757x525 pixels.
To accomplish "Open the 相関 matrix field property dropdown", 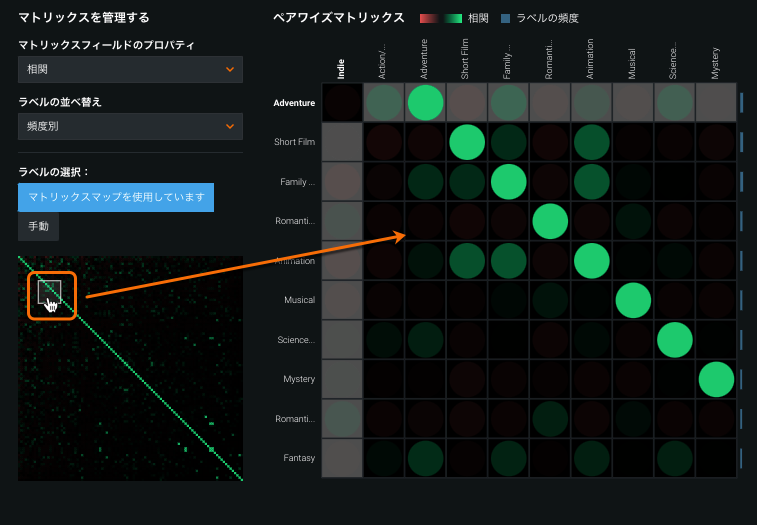I will pyautogui.click(x=130, y=69).
